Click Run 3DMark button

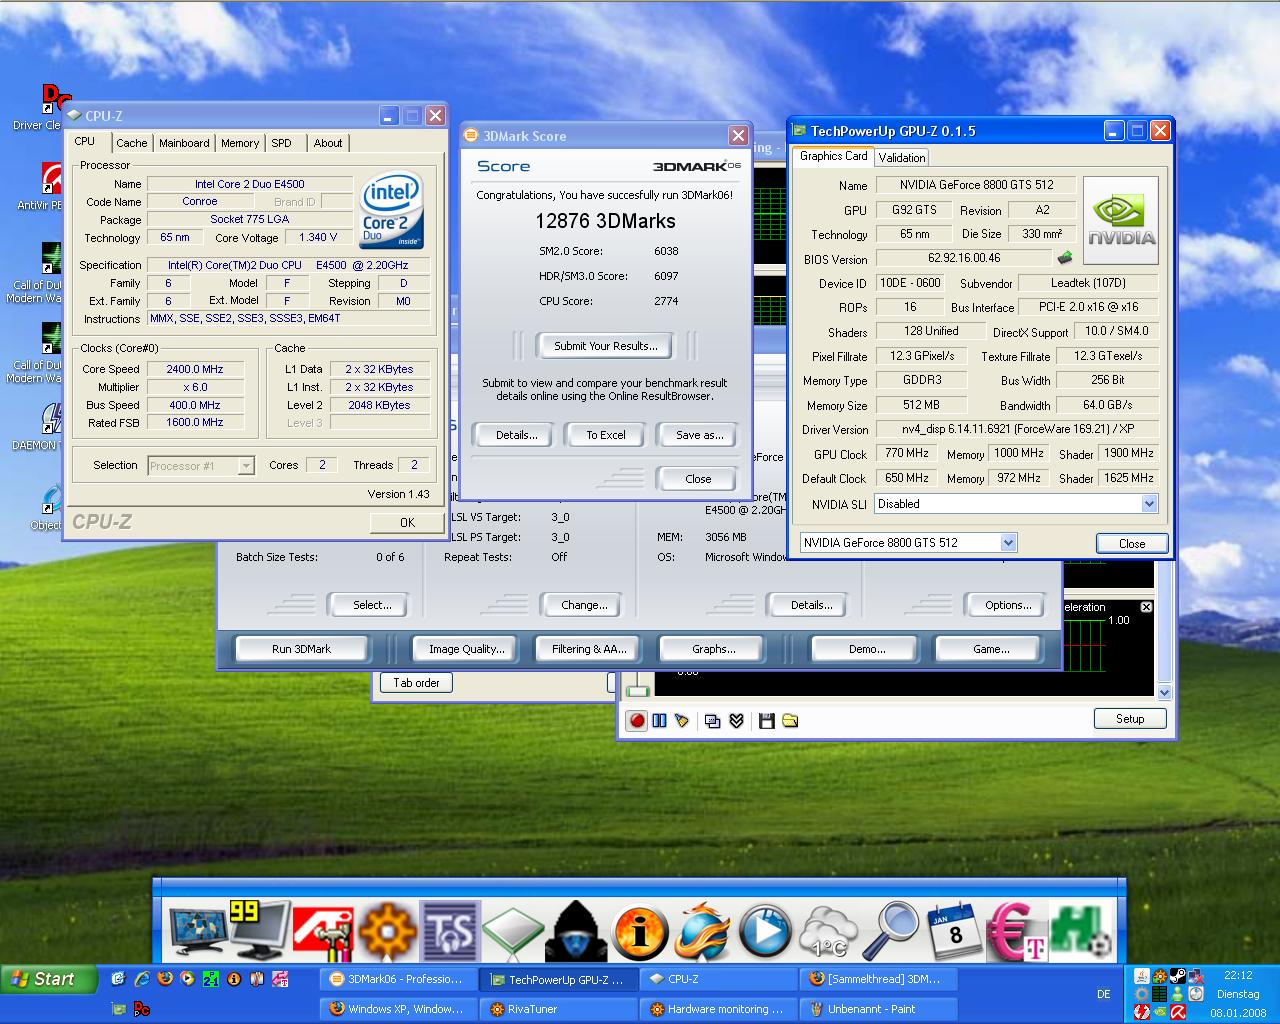click(302, 649)
